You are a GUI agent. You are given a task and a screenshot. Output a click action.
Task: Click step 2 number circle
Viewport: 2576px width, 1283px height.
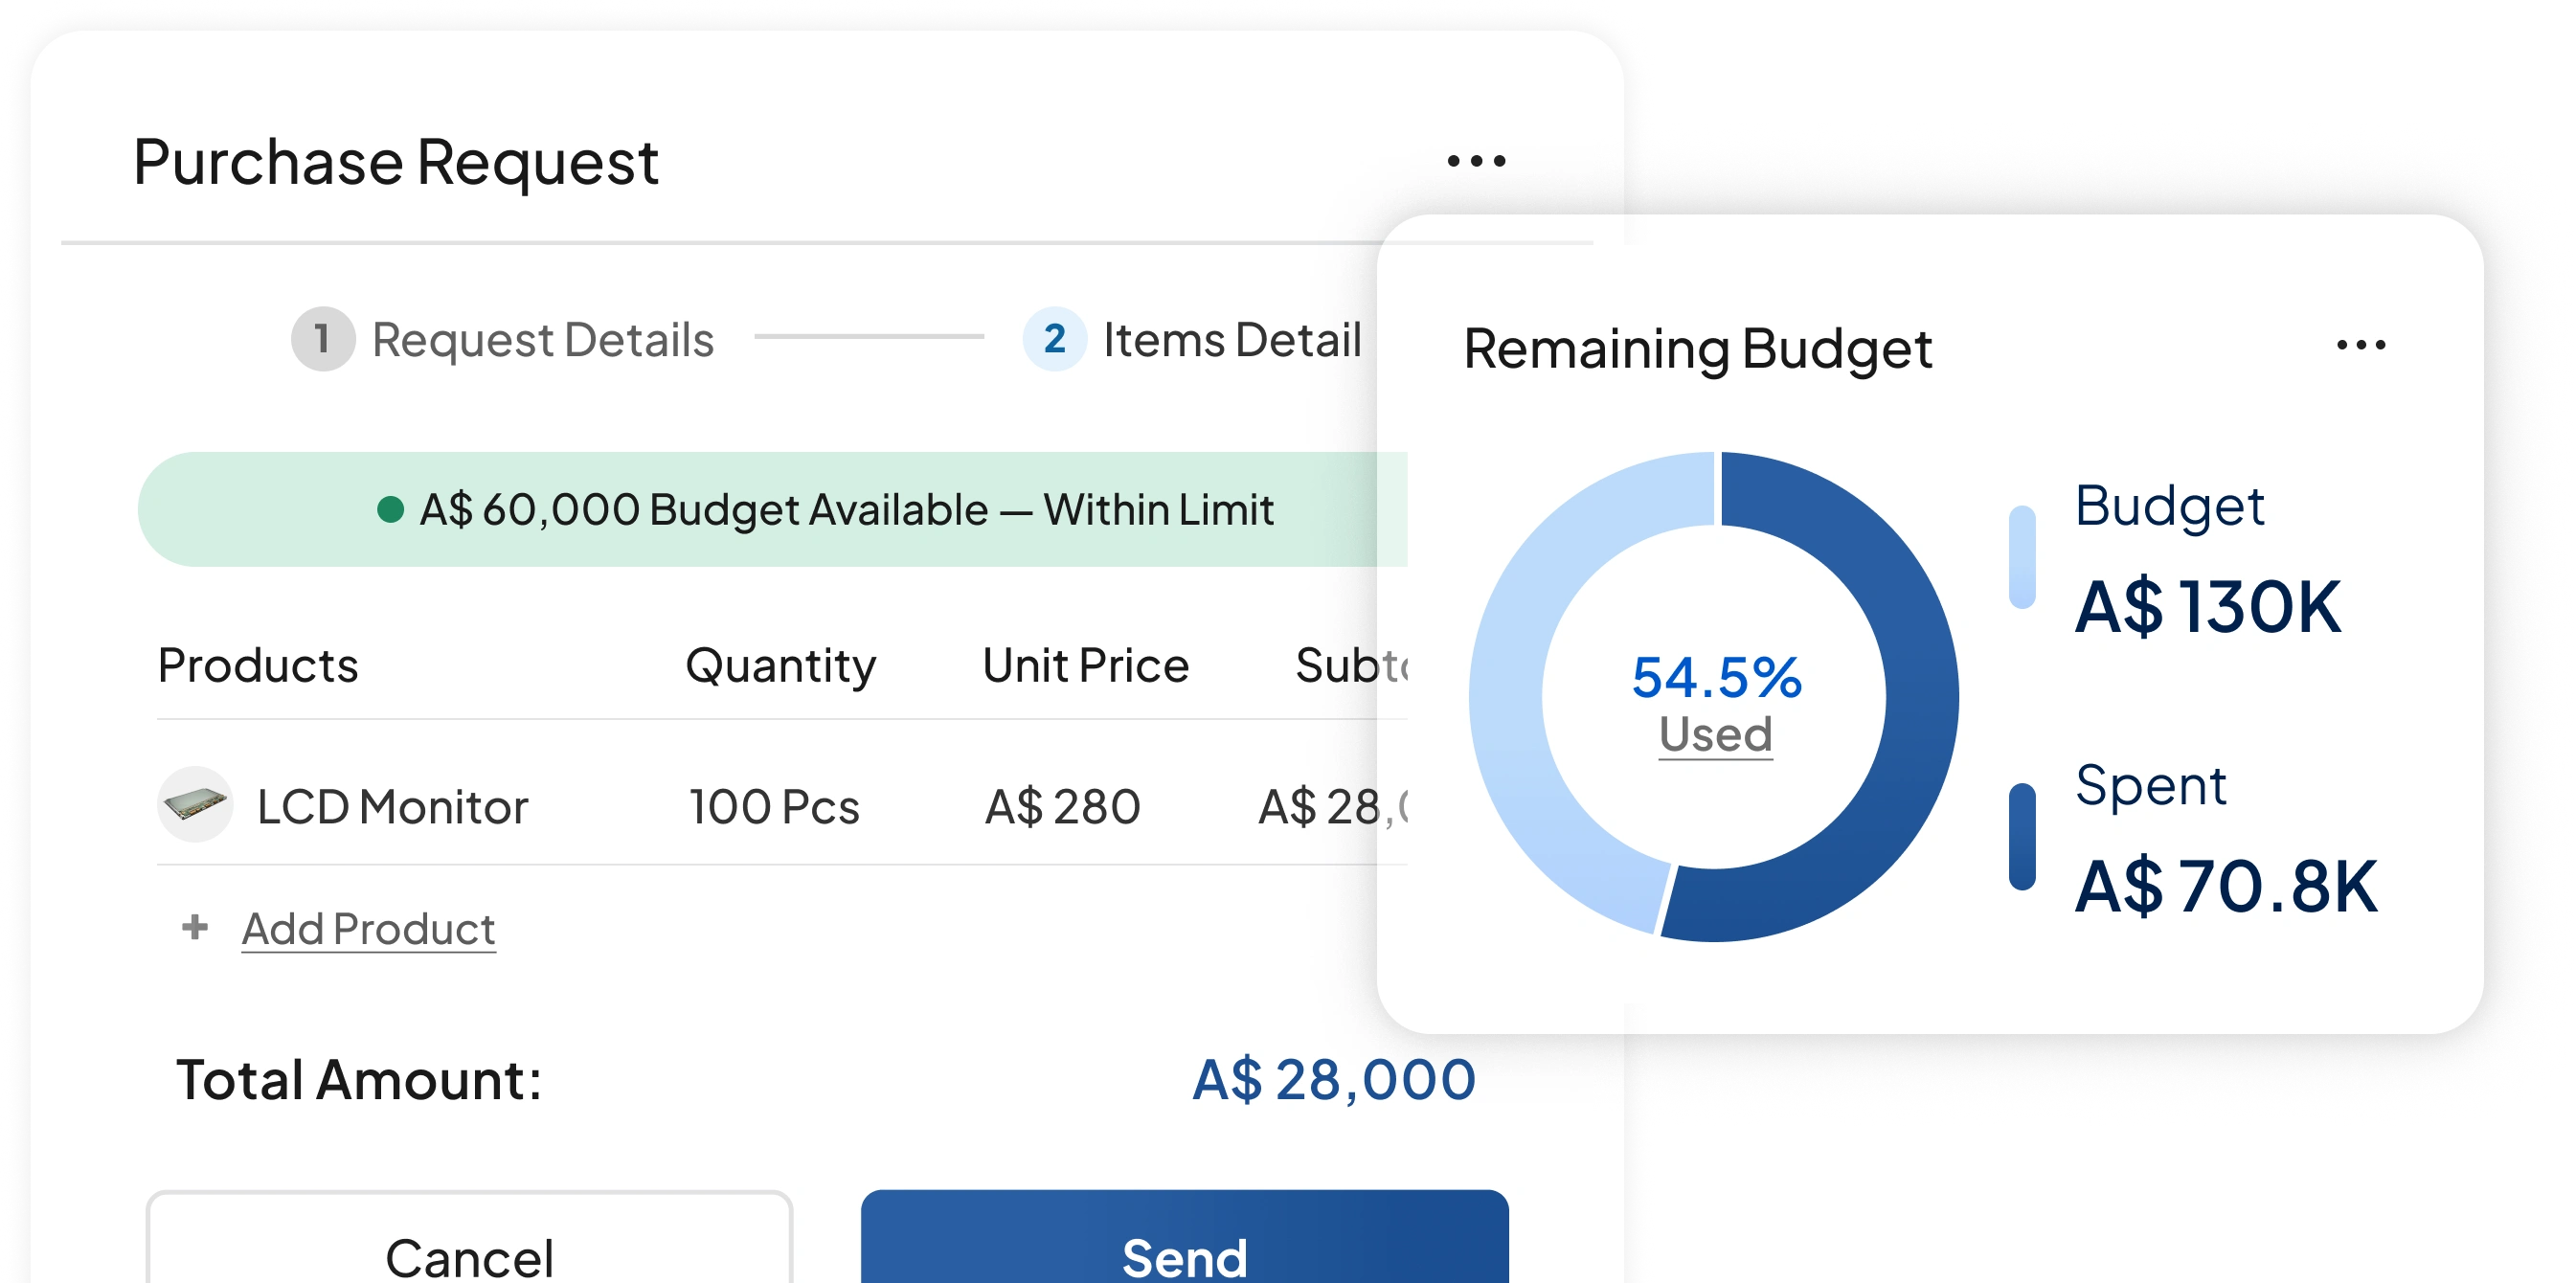click(1054, 339)
